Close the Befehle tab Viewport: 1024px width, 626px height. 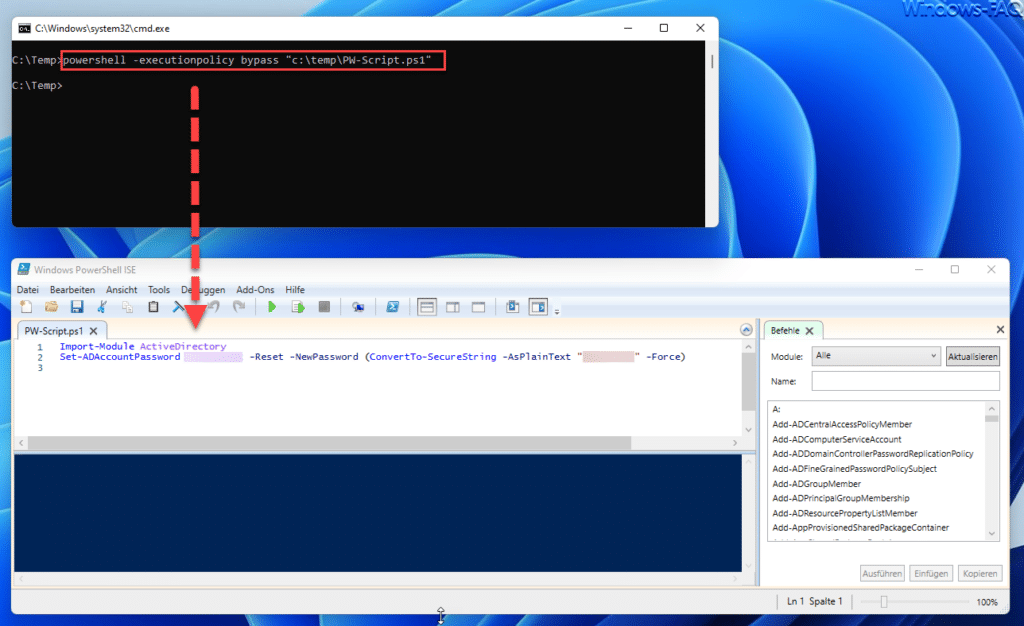[x=810, y=331]
